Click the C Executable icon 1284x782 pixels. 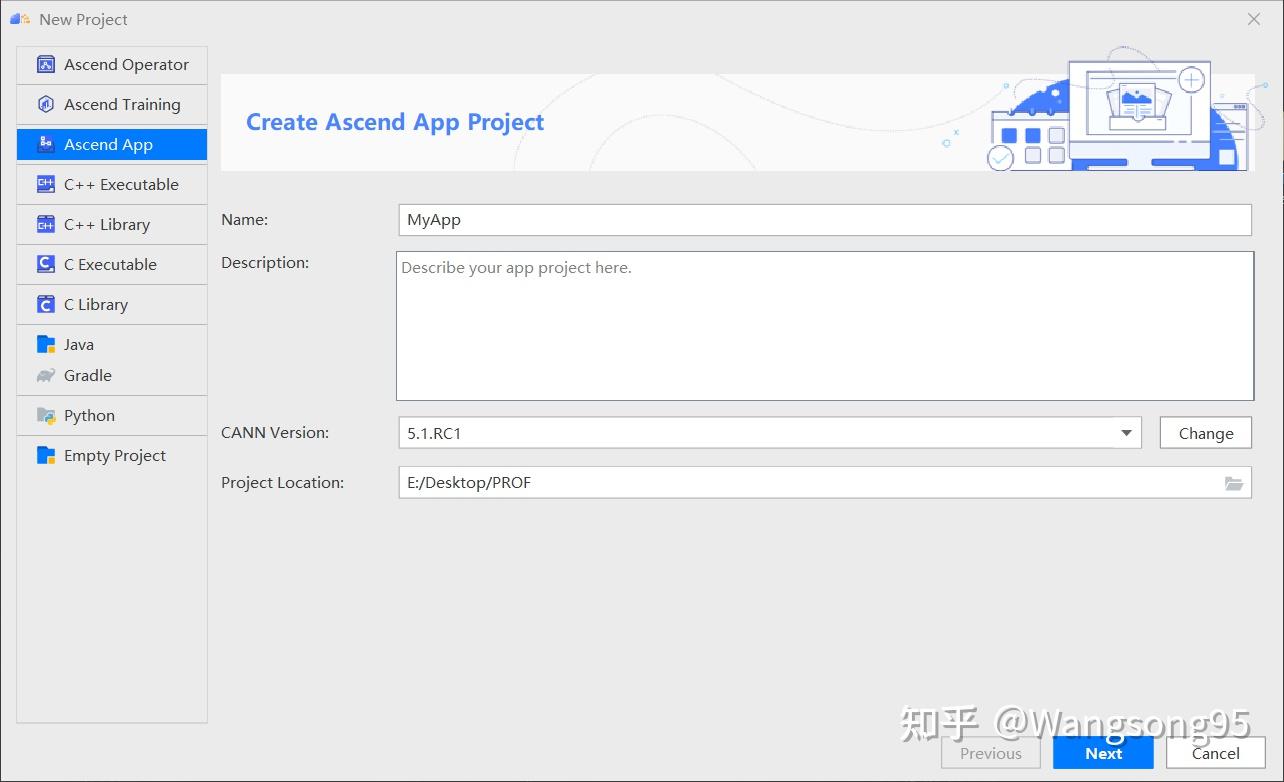click(x=45, y=264)
